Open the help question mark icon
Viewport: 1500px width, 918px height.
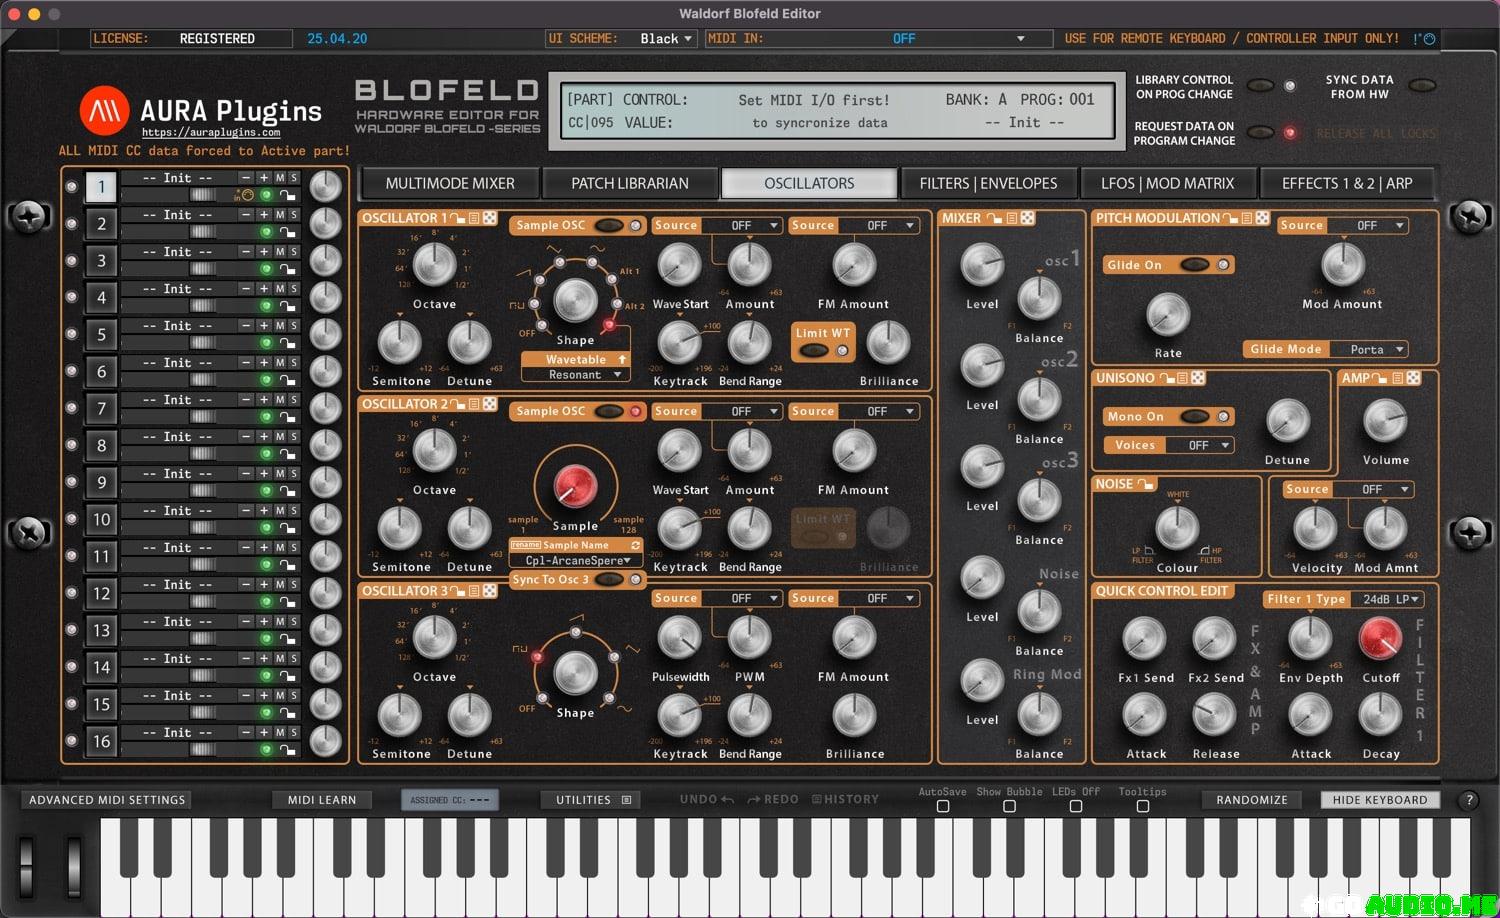[1468, 800]
